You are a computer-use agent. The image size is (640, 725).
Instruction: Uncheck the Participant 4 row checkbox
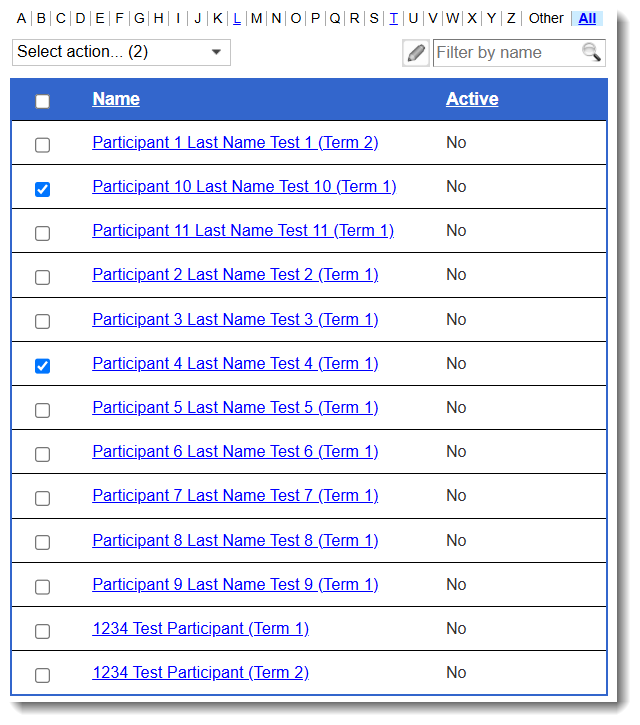click(x=42, y=366)
